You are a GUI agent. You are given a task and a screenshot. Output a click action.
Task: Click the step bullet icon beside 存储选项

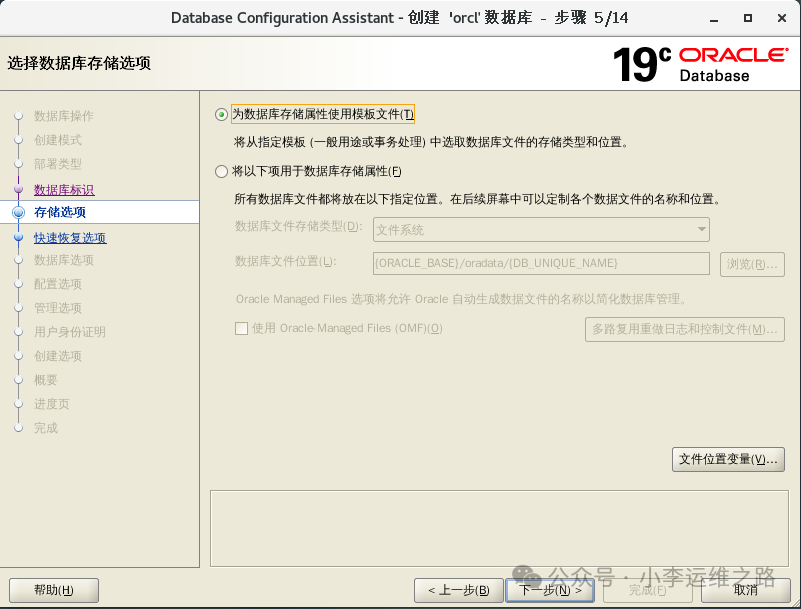(18, 212)
